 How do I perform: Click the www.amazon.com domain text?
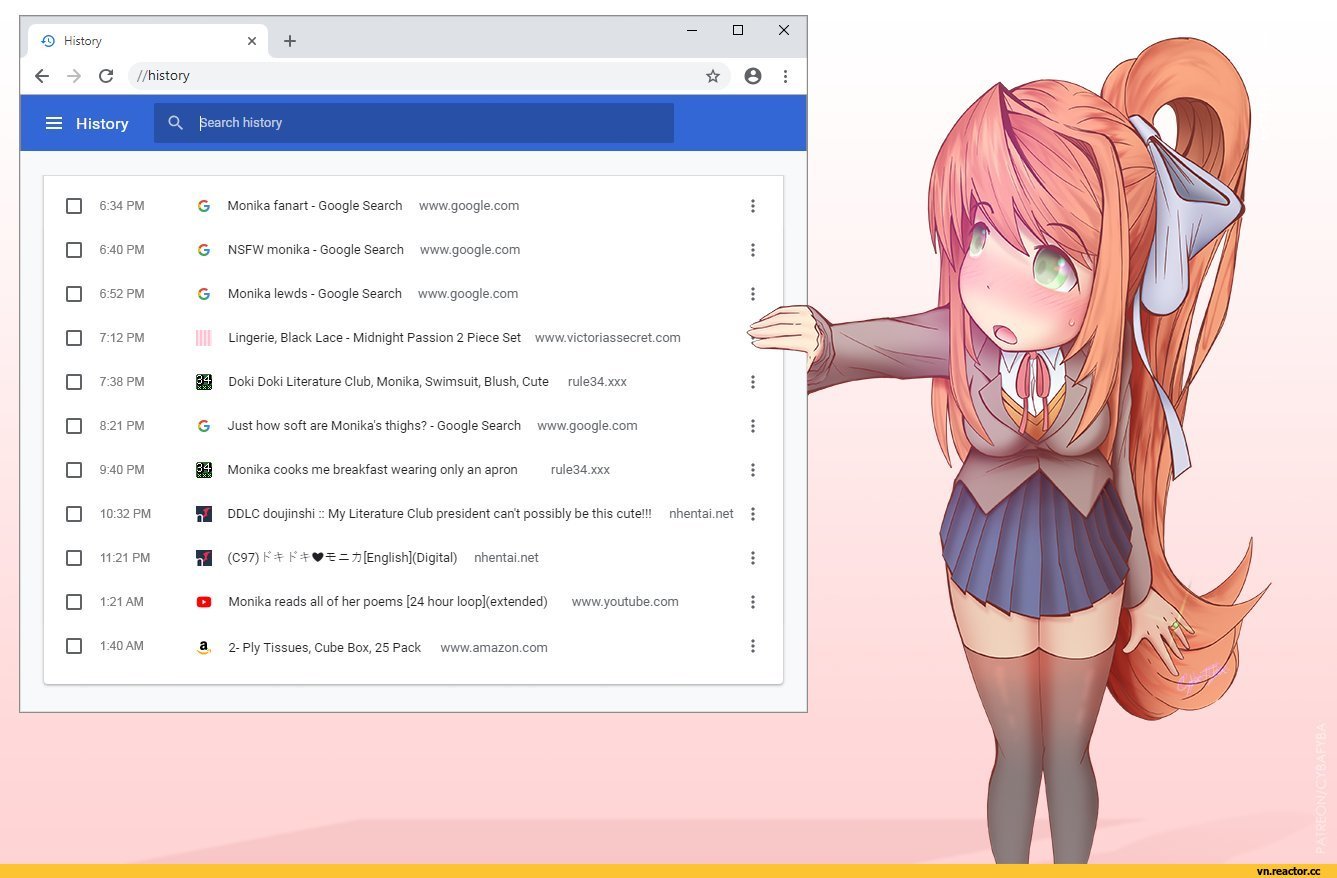coord(494,648)
